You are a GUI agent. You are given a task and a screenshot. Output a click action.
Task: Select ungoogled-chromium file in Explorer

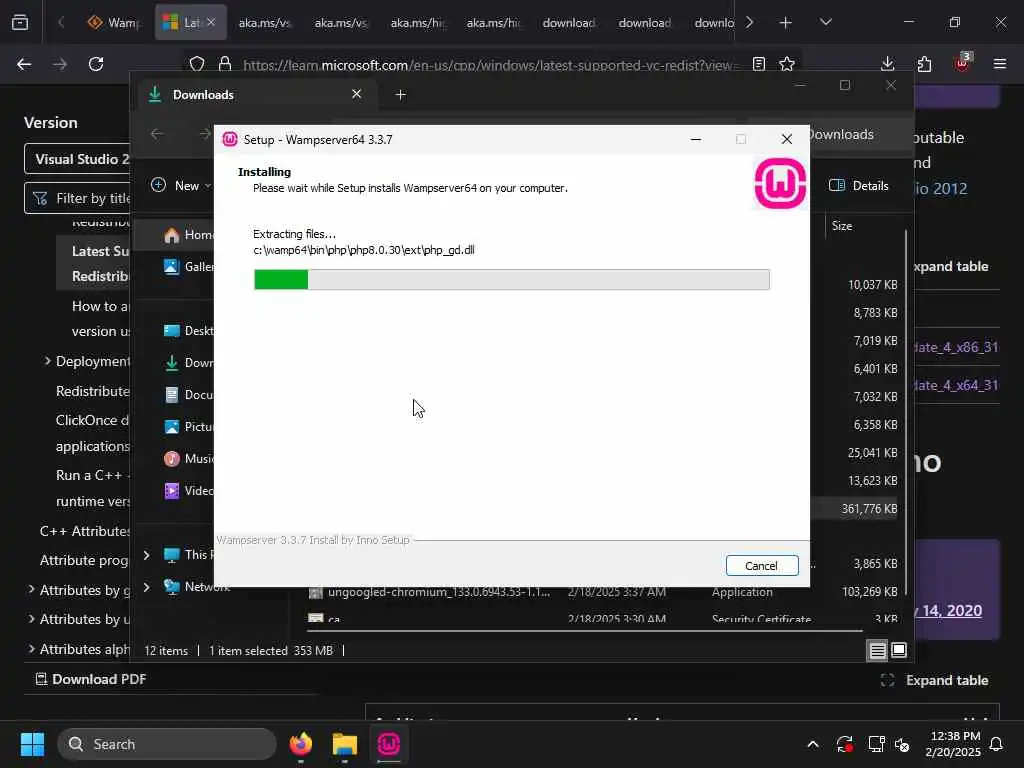tap(439, 592)
